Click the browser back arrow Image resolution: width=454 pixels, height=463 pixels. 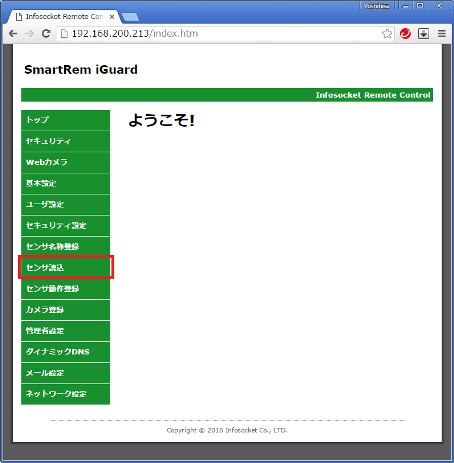[13, 34]
